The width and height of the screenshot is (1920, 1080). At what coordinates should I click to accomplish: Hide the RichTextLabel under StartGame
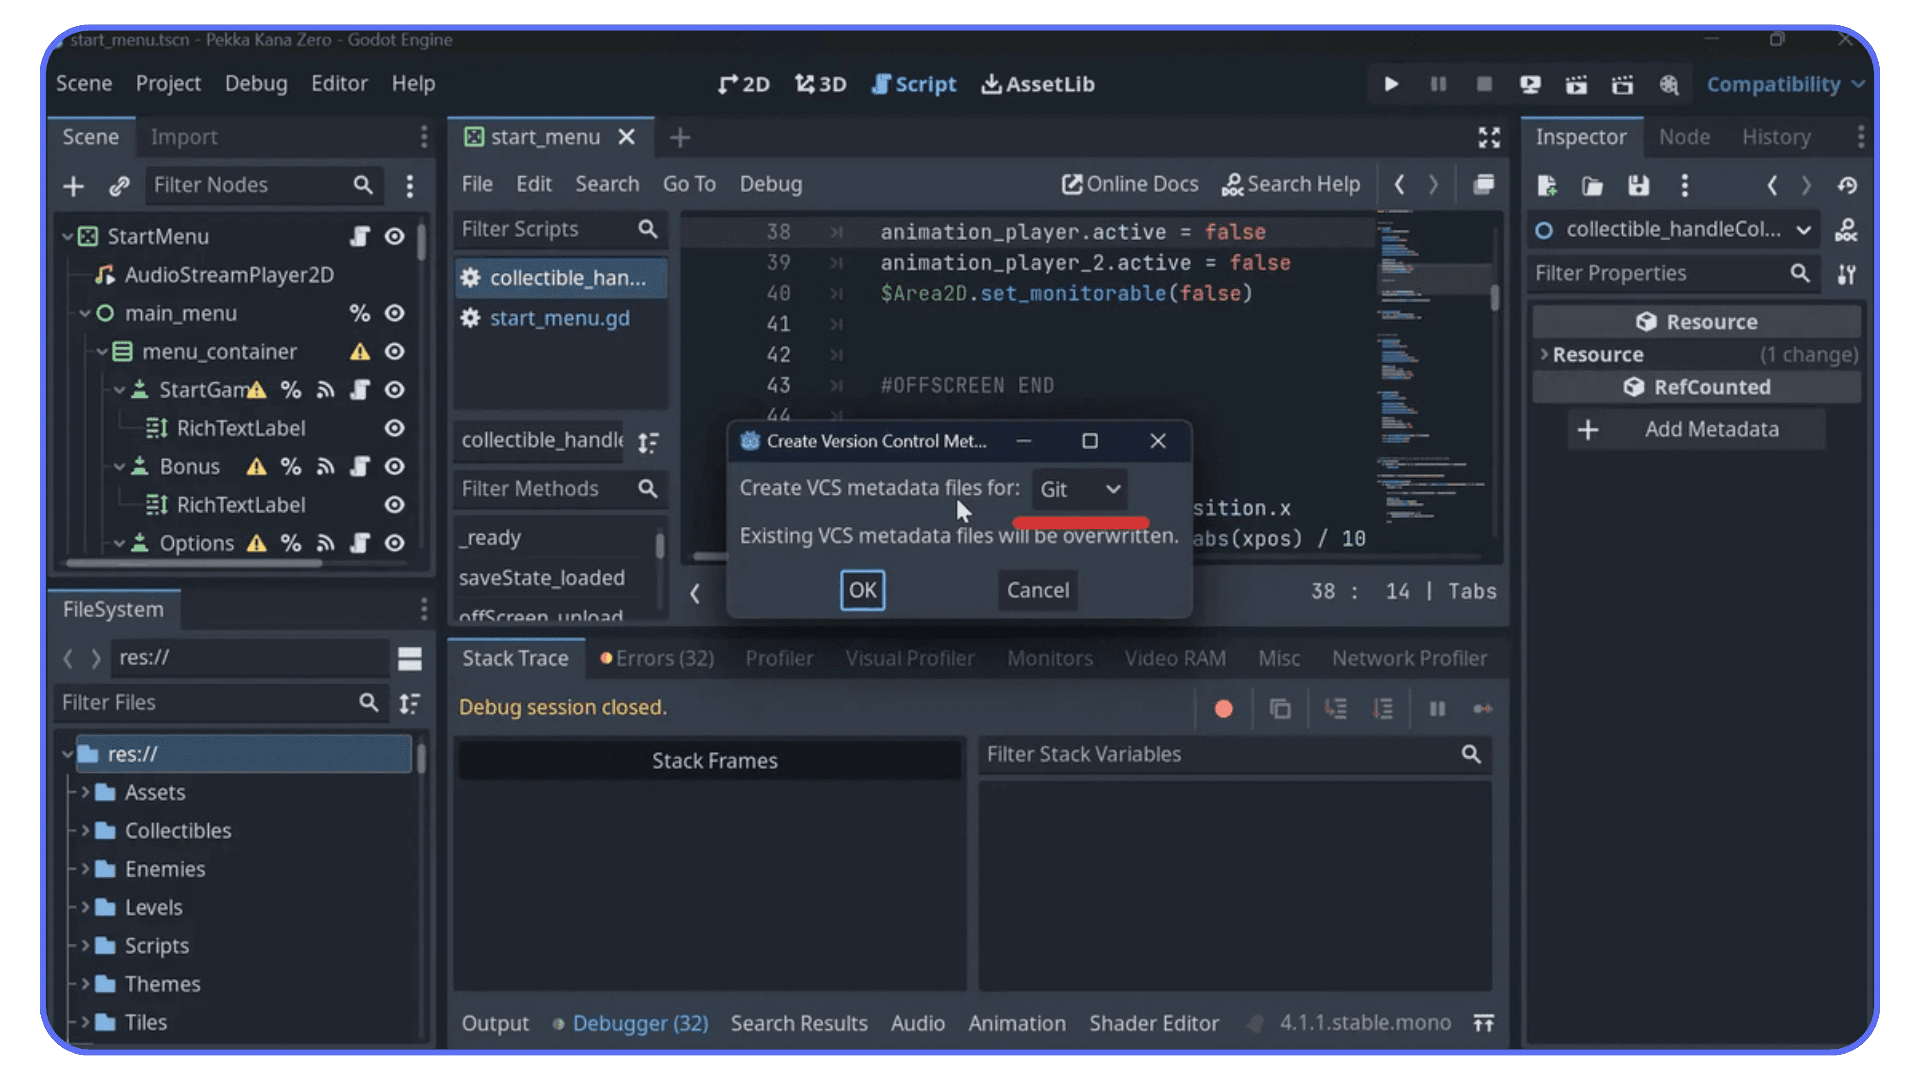[394, 428]
